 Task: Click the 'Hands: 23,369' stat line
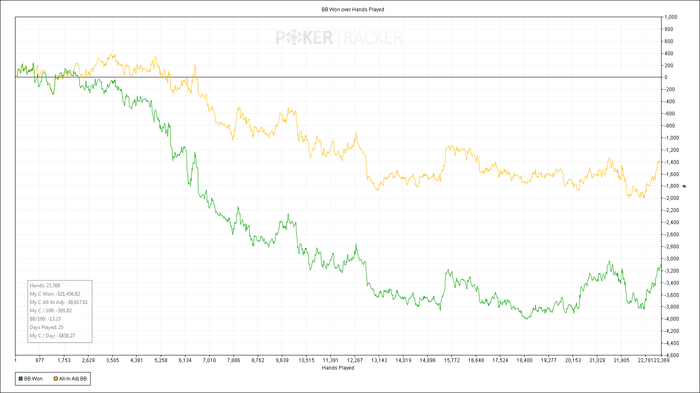point(45,285)
